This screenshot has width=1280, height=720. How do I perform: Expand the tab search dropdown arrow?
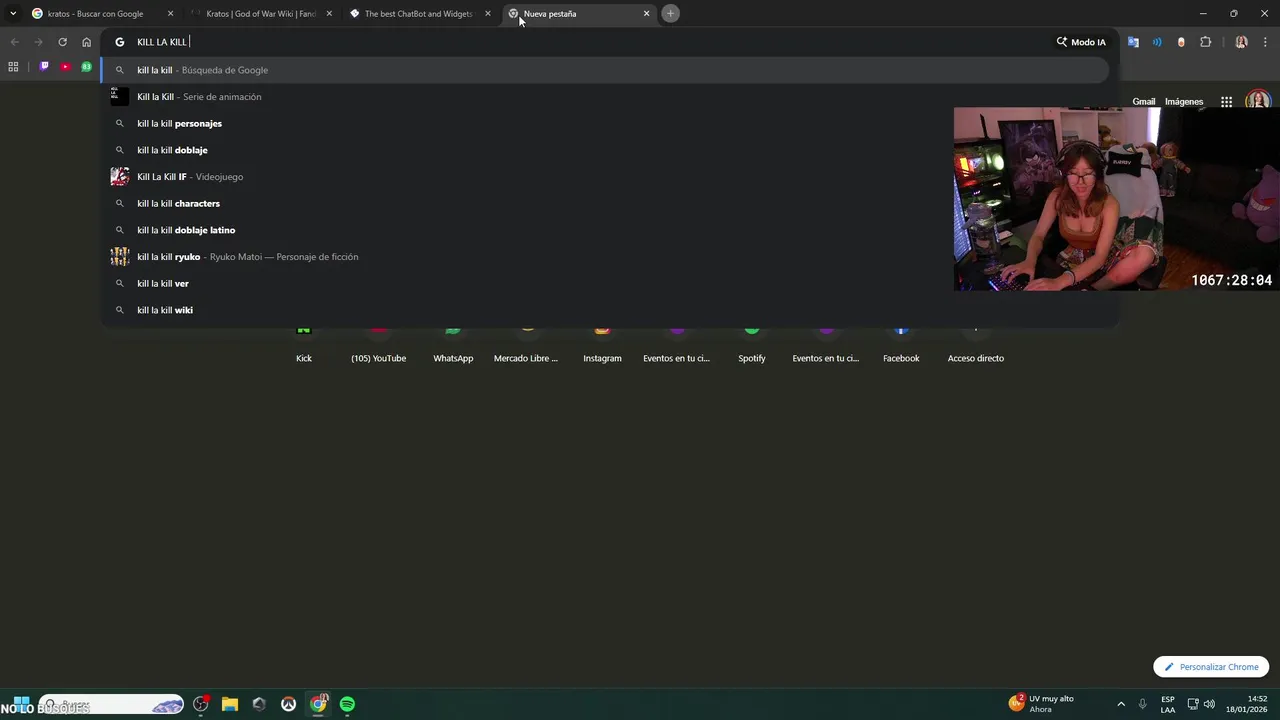click(x=13, y=14)
